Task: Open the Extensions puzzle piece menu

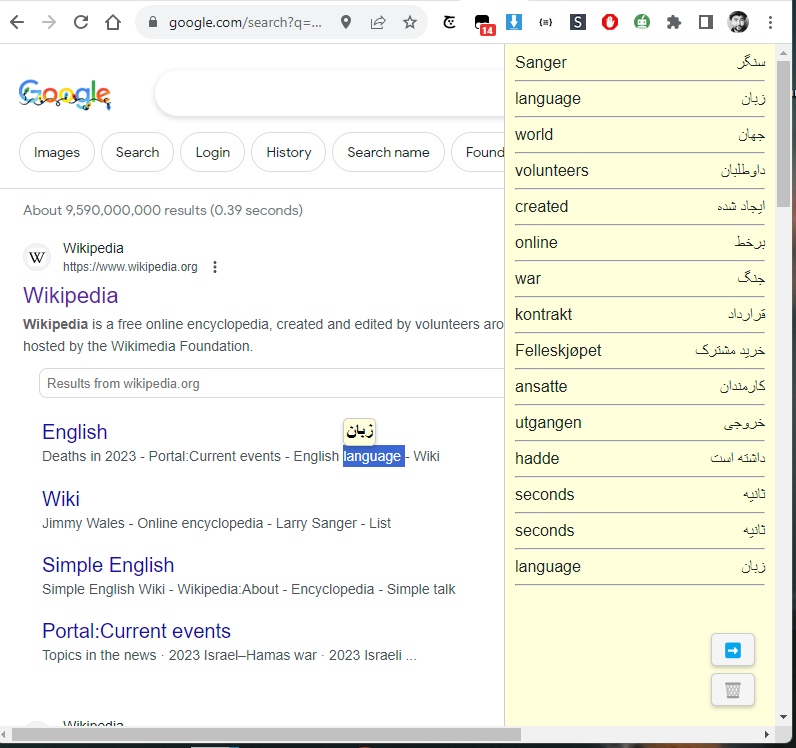Action: [x=674, y=22]
